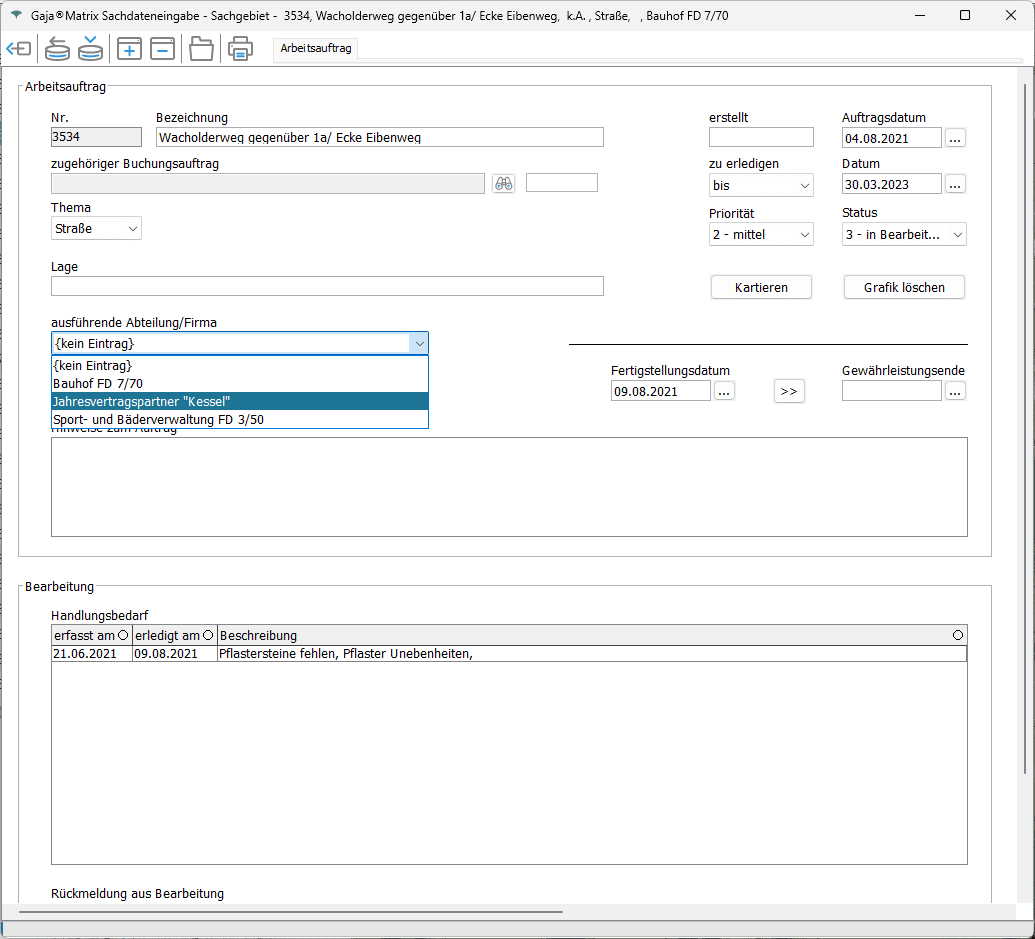Toggle the 'Beschreibung' column header circle
1035x939 pixels.
coord(958,635)
